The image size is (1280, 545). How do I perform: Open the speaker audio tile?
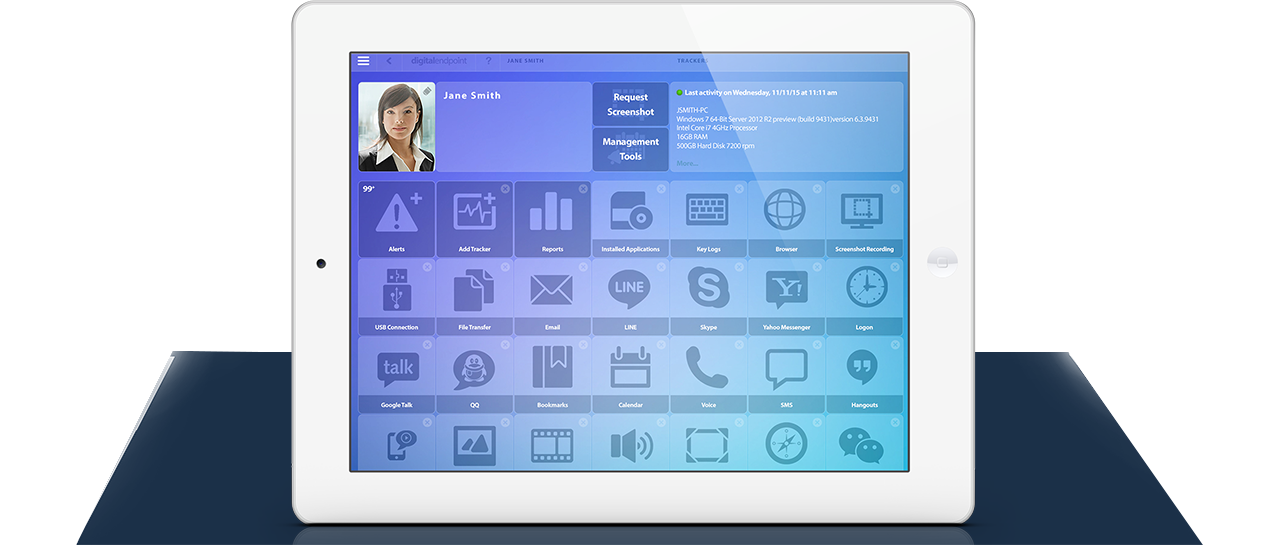pyautogui.click(x=631, y=443)
